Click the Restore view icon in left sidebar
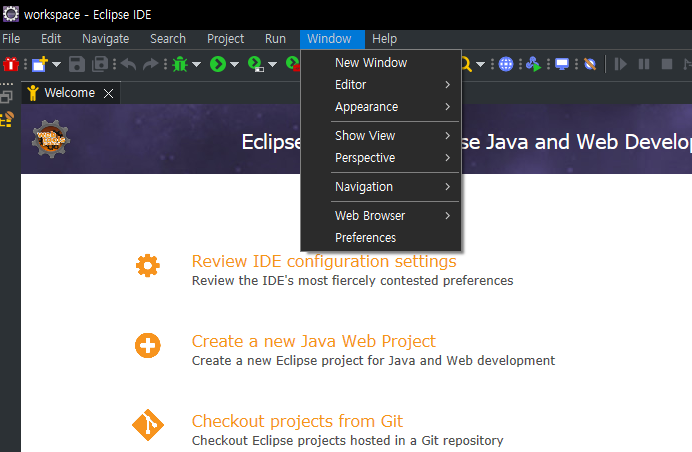 tap(7, 97)
